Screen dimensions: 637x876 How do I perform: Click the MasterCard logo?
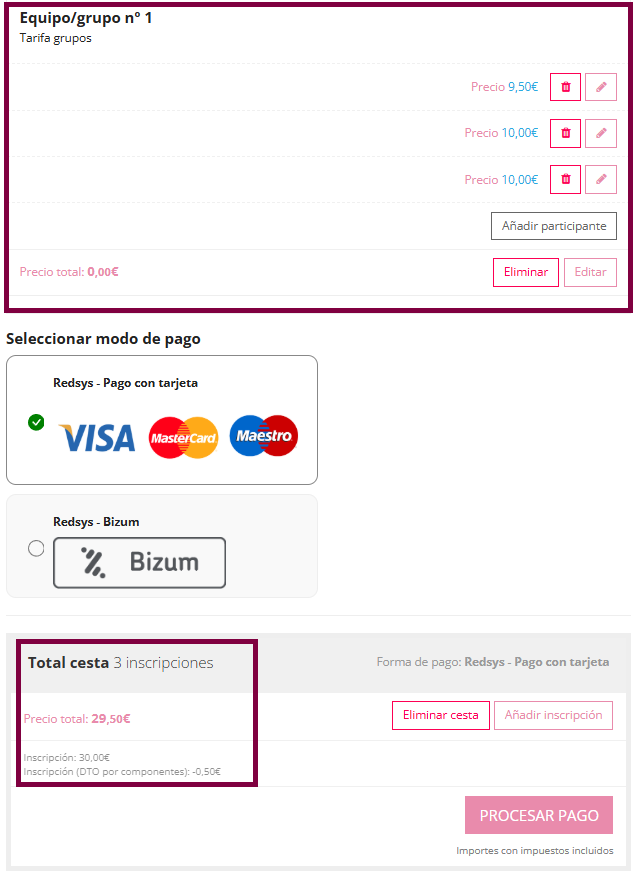pyautogui.click(x=183, y=437)
